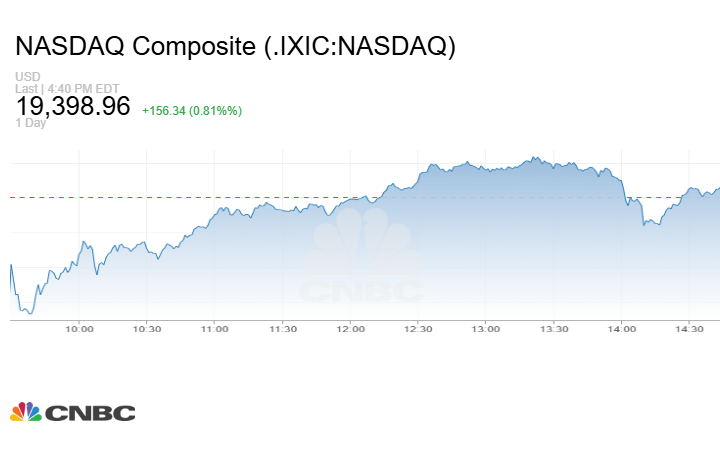The width and height of the screenshot is (720, 450).
Task: Select the 12:00 time axis label
Action: click(x=351, y=329)
